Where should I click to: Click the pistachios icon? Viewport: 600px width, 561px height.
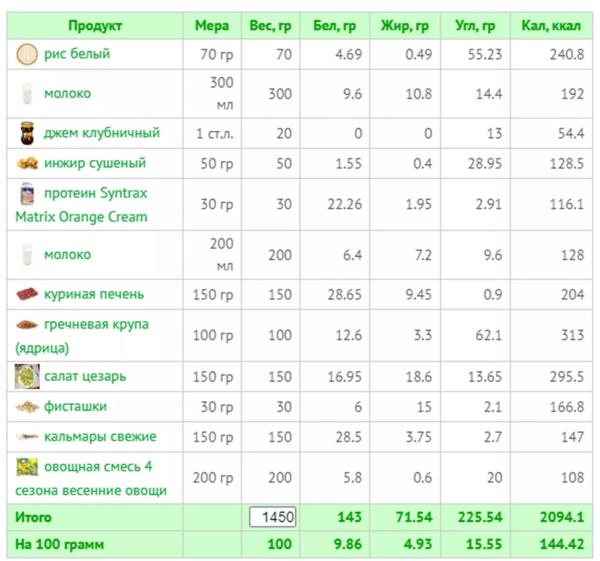[27, 407]
